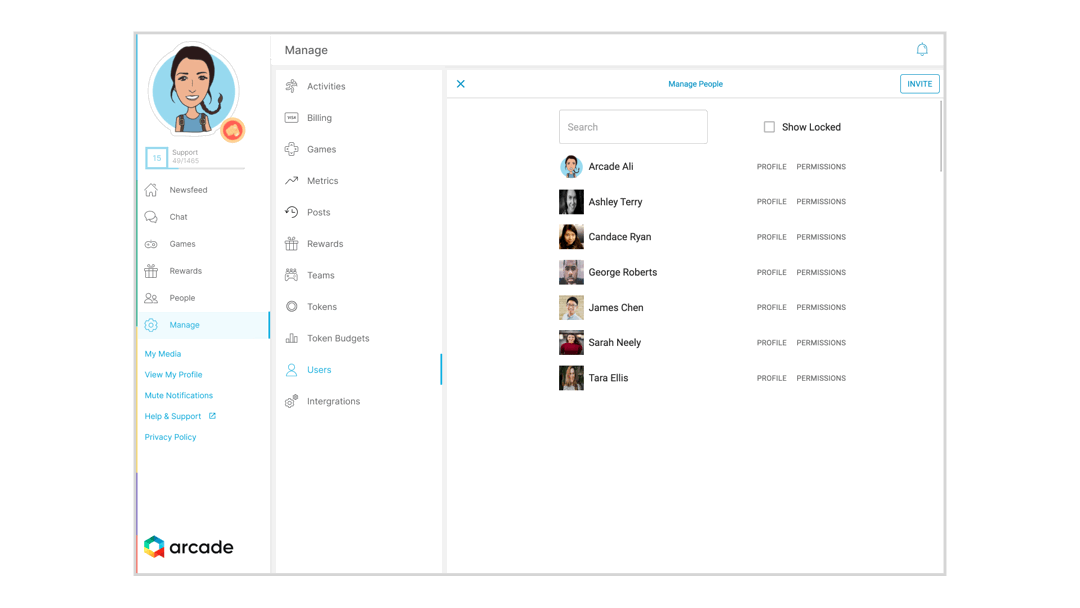1080x608 pixels.
Task: Click the Billing card icon
Action: pyautogui.click(x=291, y=118)
